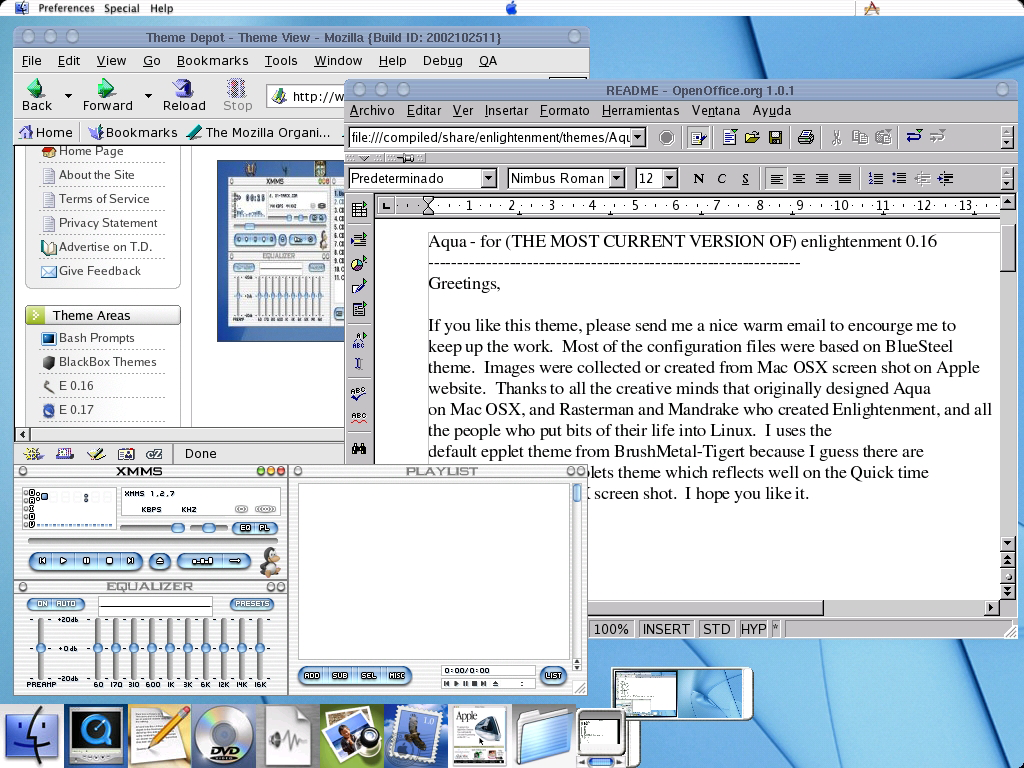The image size is (1024, 768).
Task: Open the Bookmarks menu in Mozilla
Action: (212, 61)
